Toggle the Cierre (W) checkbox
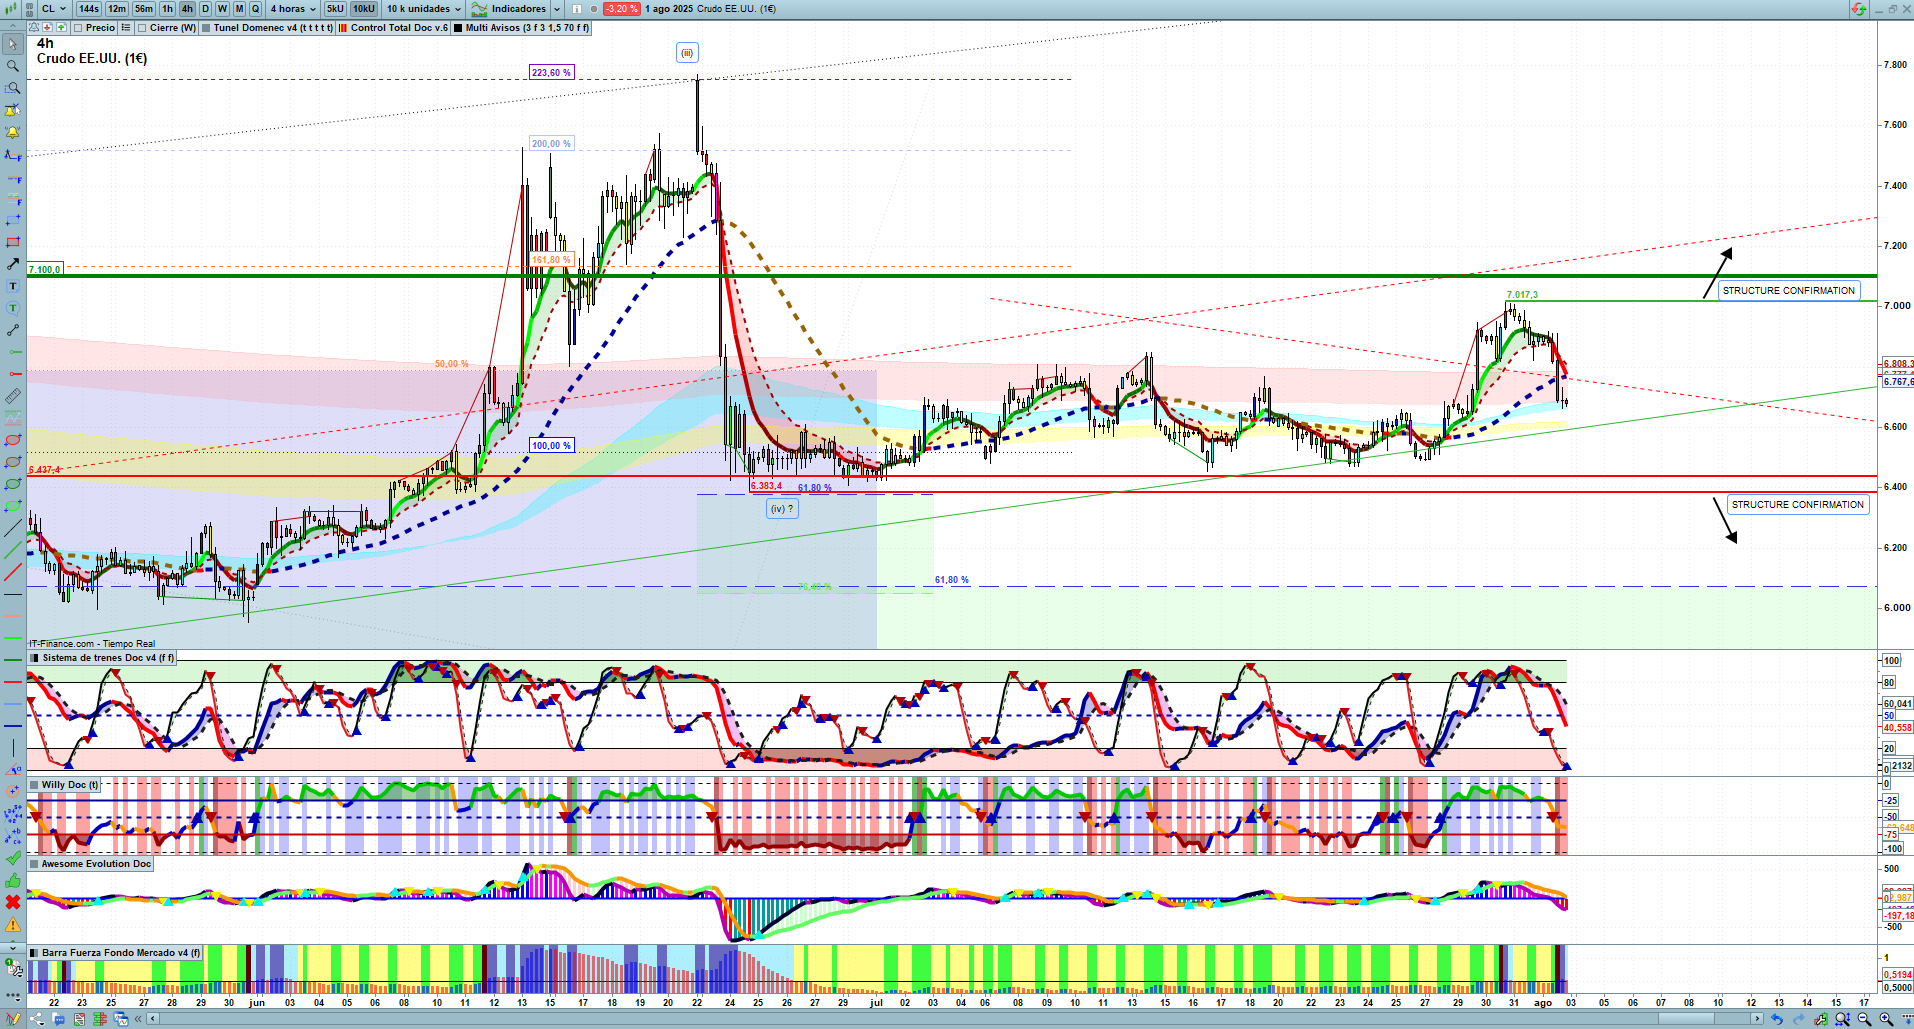The width and height of the screenshot is (1914, 1029). tap(142, 28)
